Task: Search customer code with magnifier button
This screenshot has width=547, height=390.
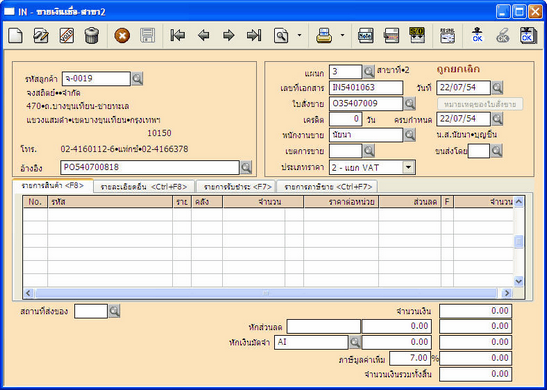Action: (137, 79)
